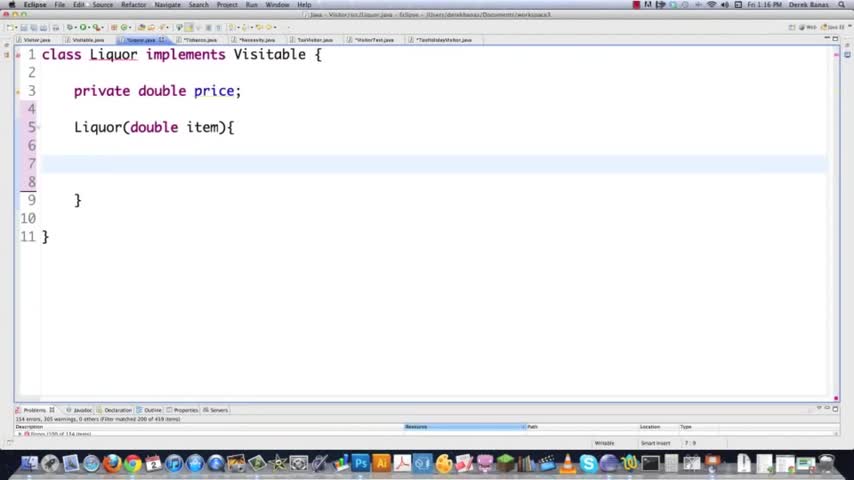Expand the New file dropdown arrow

[x=16, y=27]
